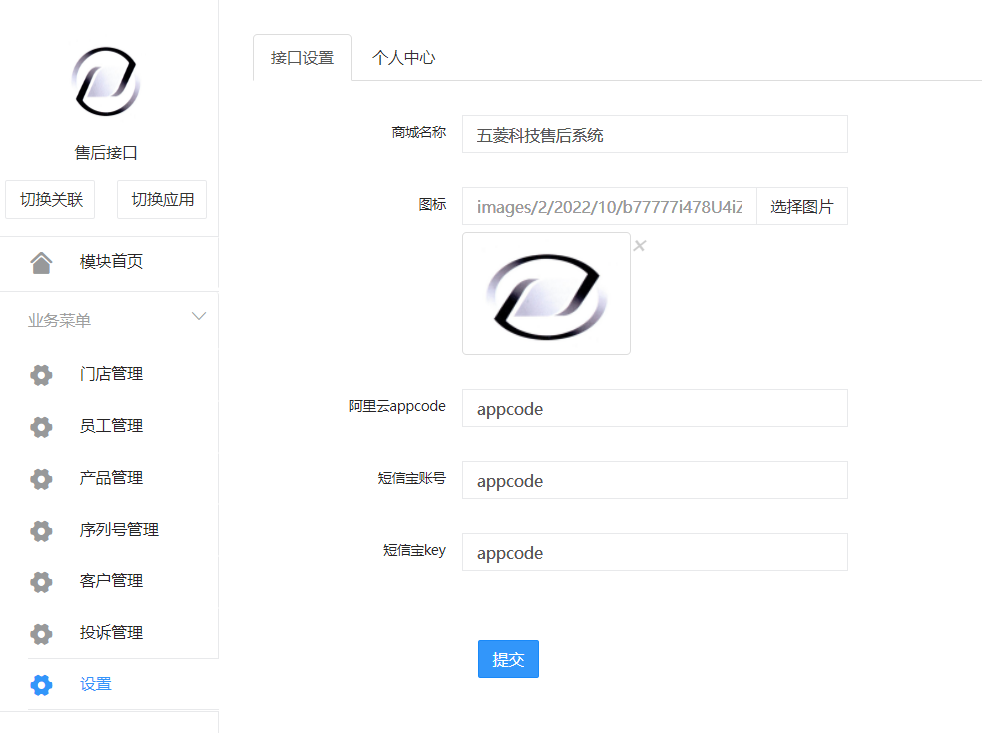Click the 短信宝账号 input field

click(x=654, y=481)
